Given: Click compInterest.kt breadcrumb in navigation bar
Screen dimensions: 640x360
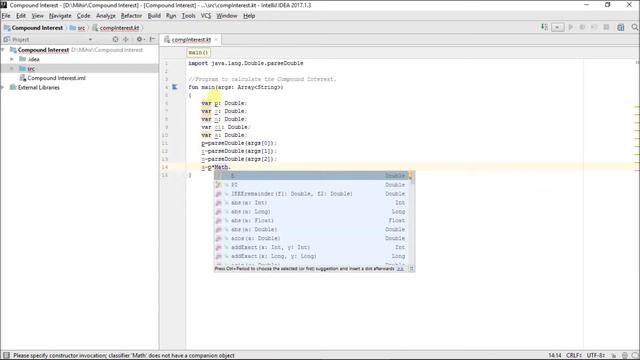Looking at the screenshot, I should [116, 28].
